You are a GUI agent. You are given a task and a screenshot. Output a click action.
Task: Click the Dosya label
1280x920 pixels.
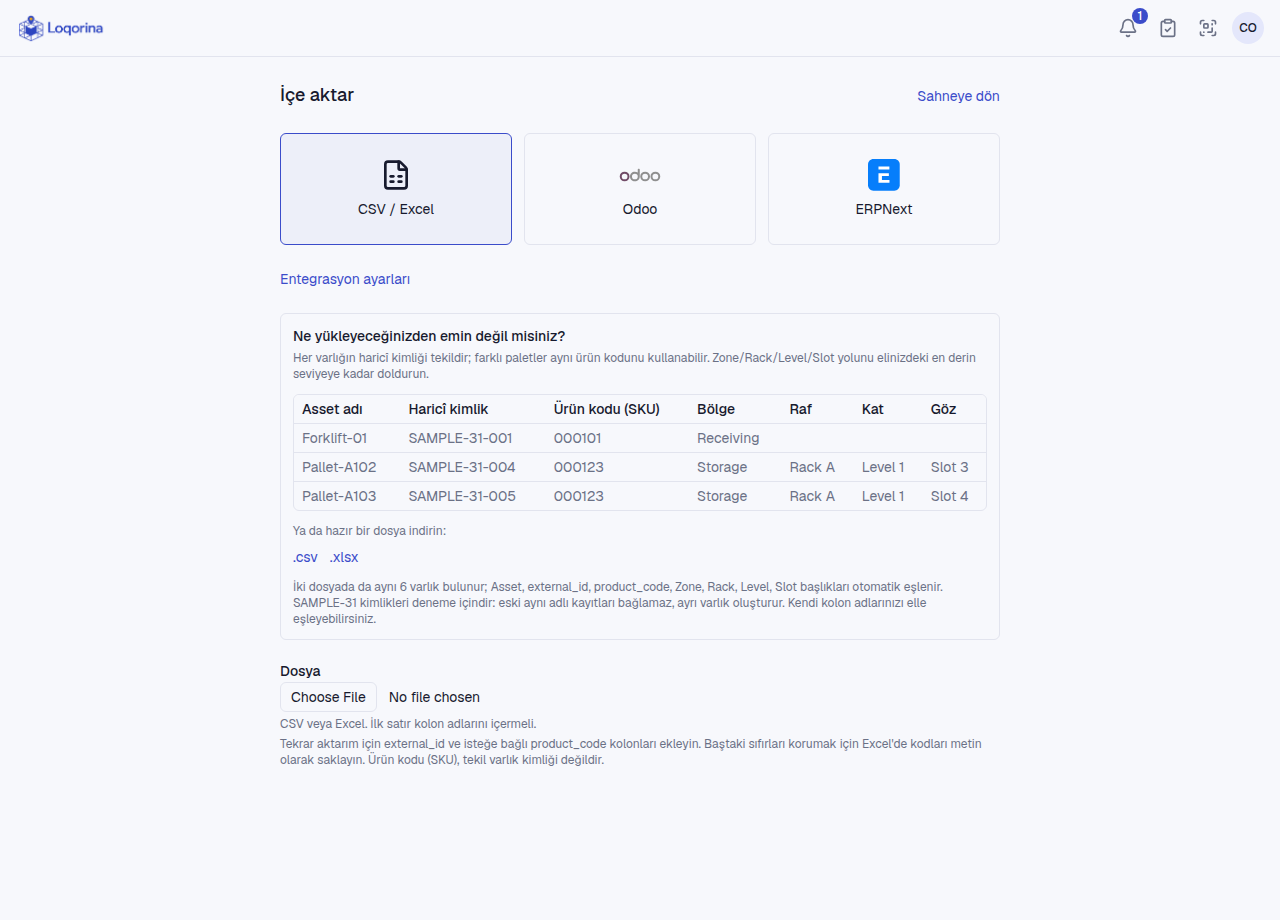coord(300,671)
